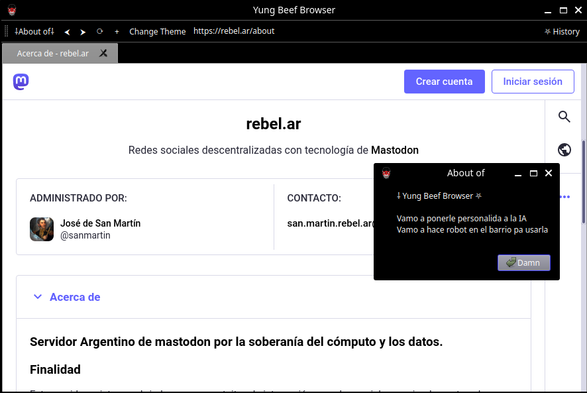Dismiss the About dialog with the 'Damn' button

pos(524,263)
